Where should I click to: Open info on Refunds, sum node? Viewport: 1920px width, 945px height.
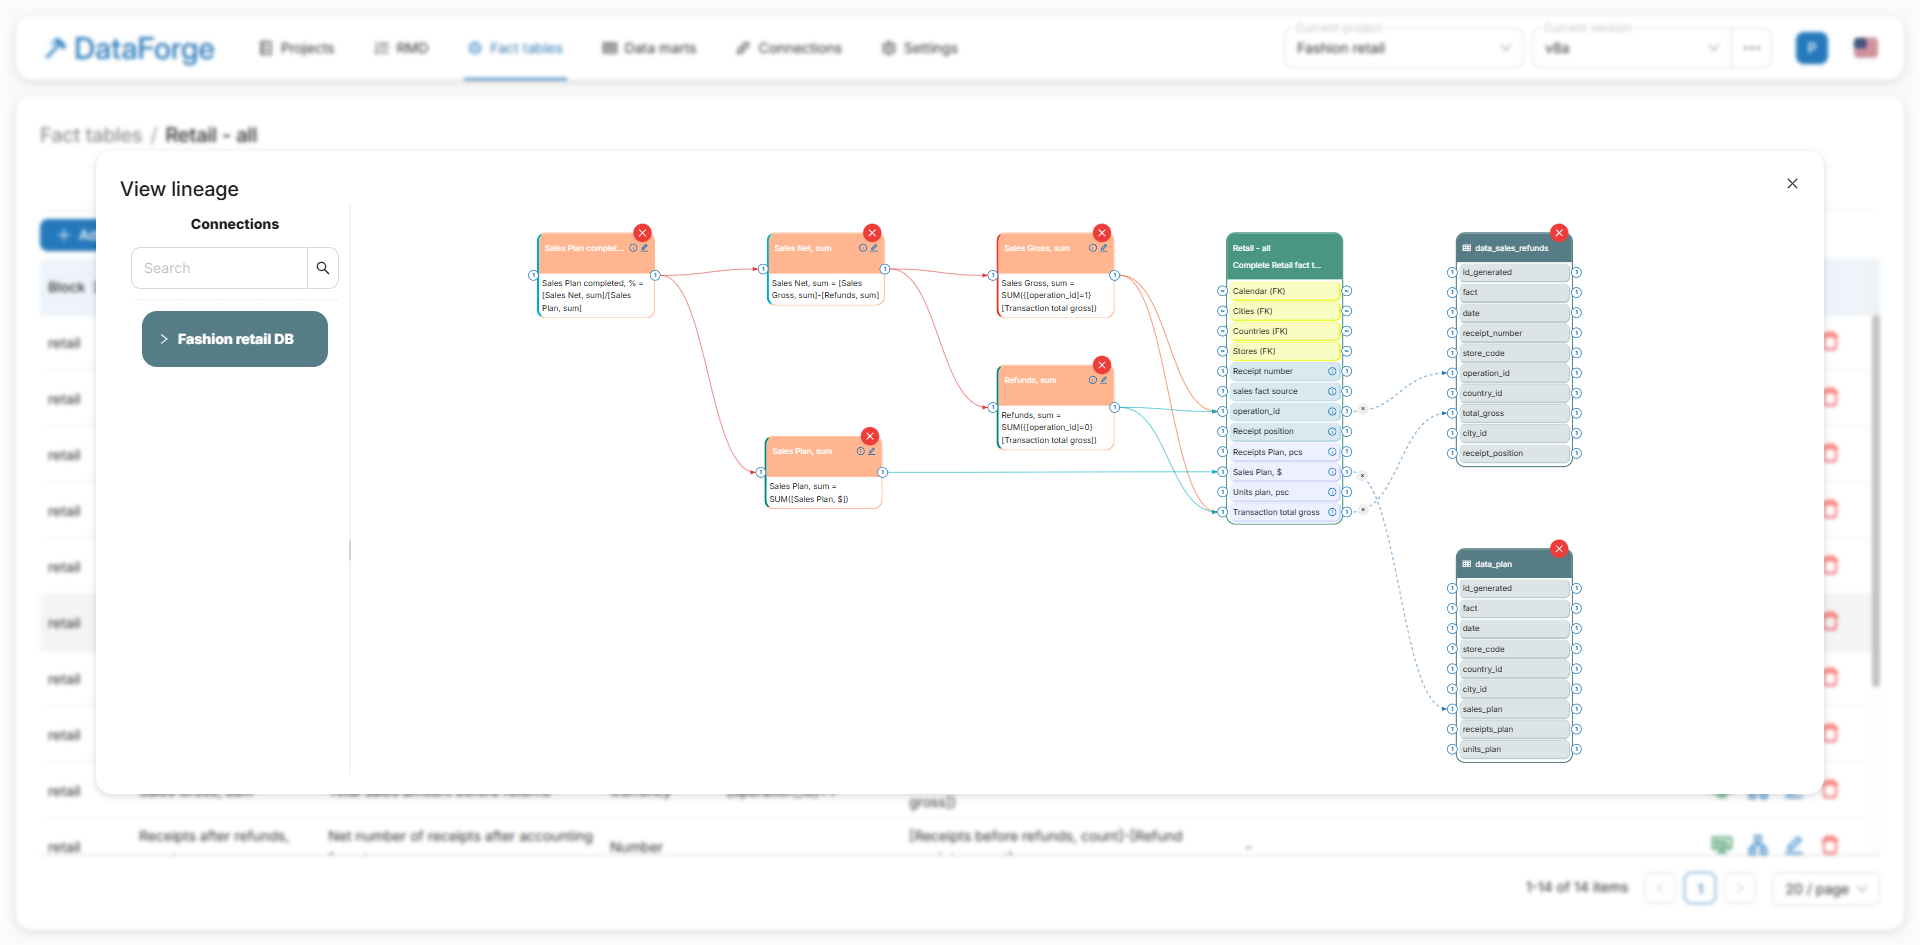pyautogui.click(x=1092, y=380)
